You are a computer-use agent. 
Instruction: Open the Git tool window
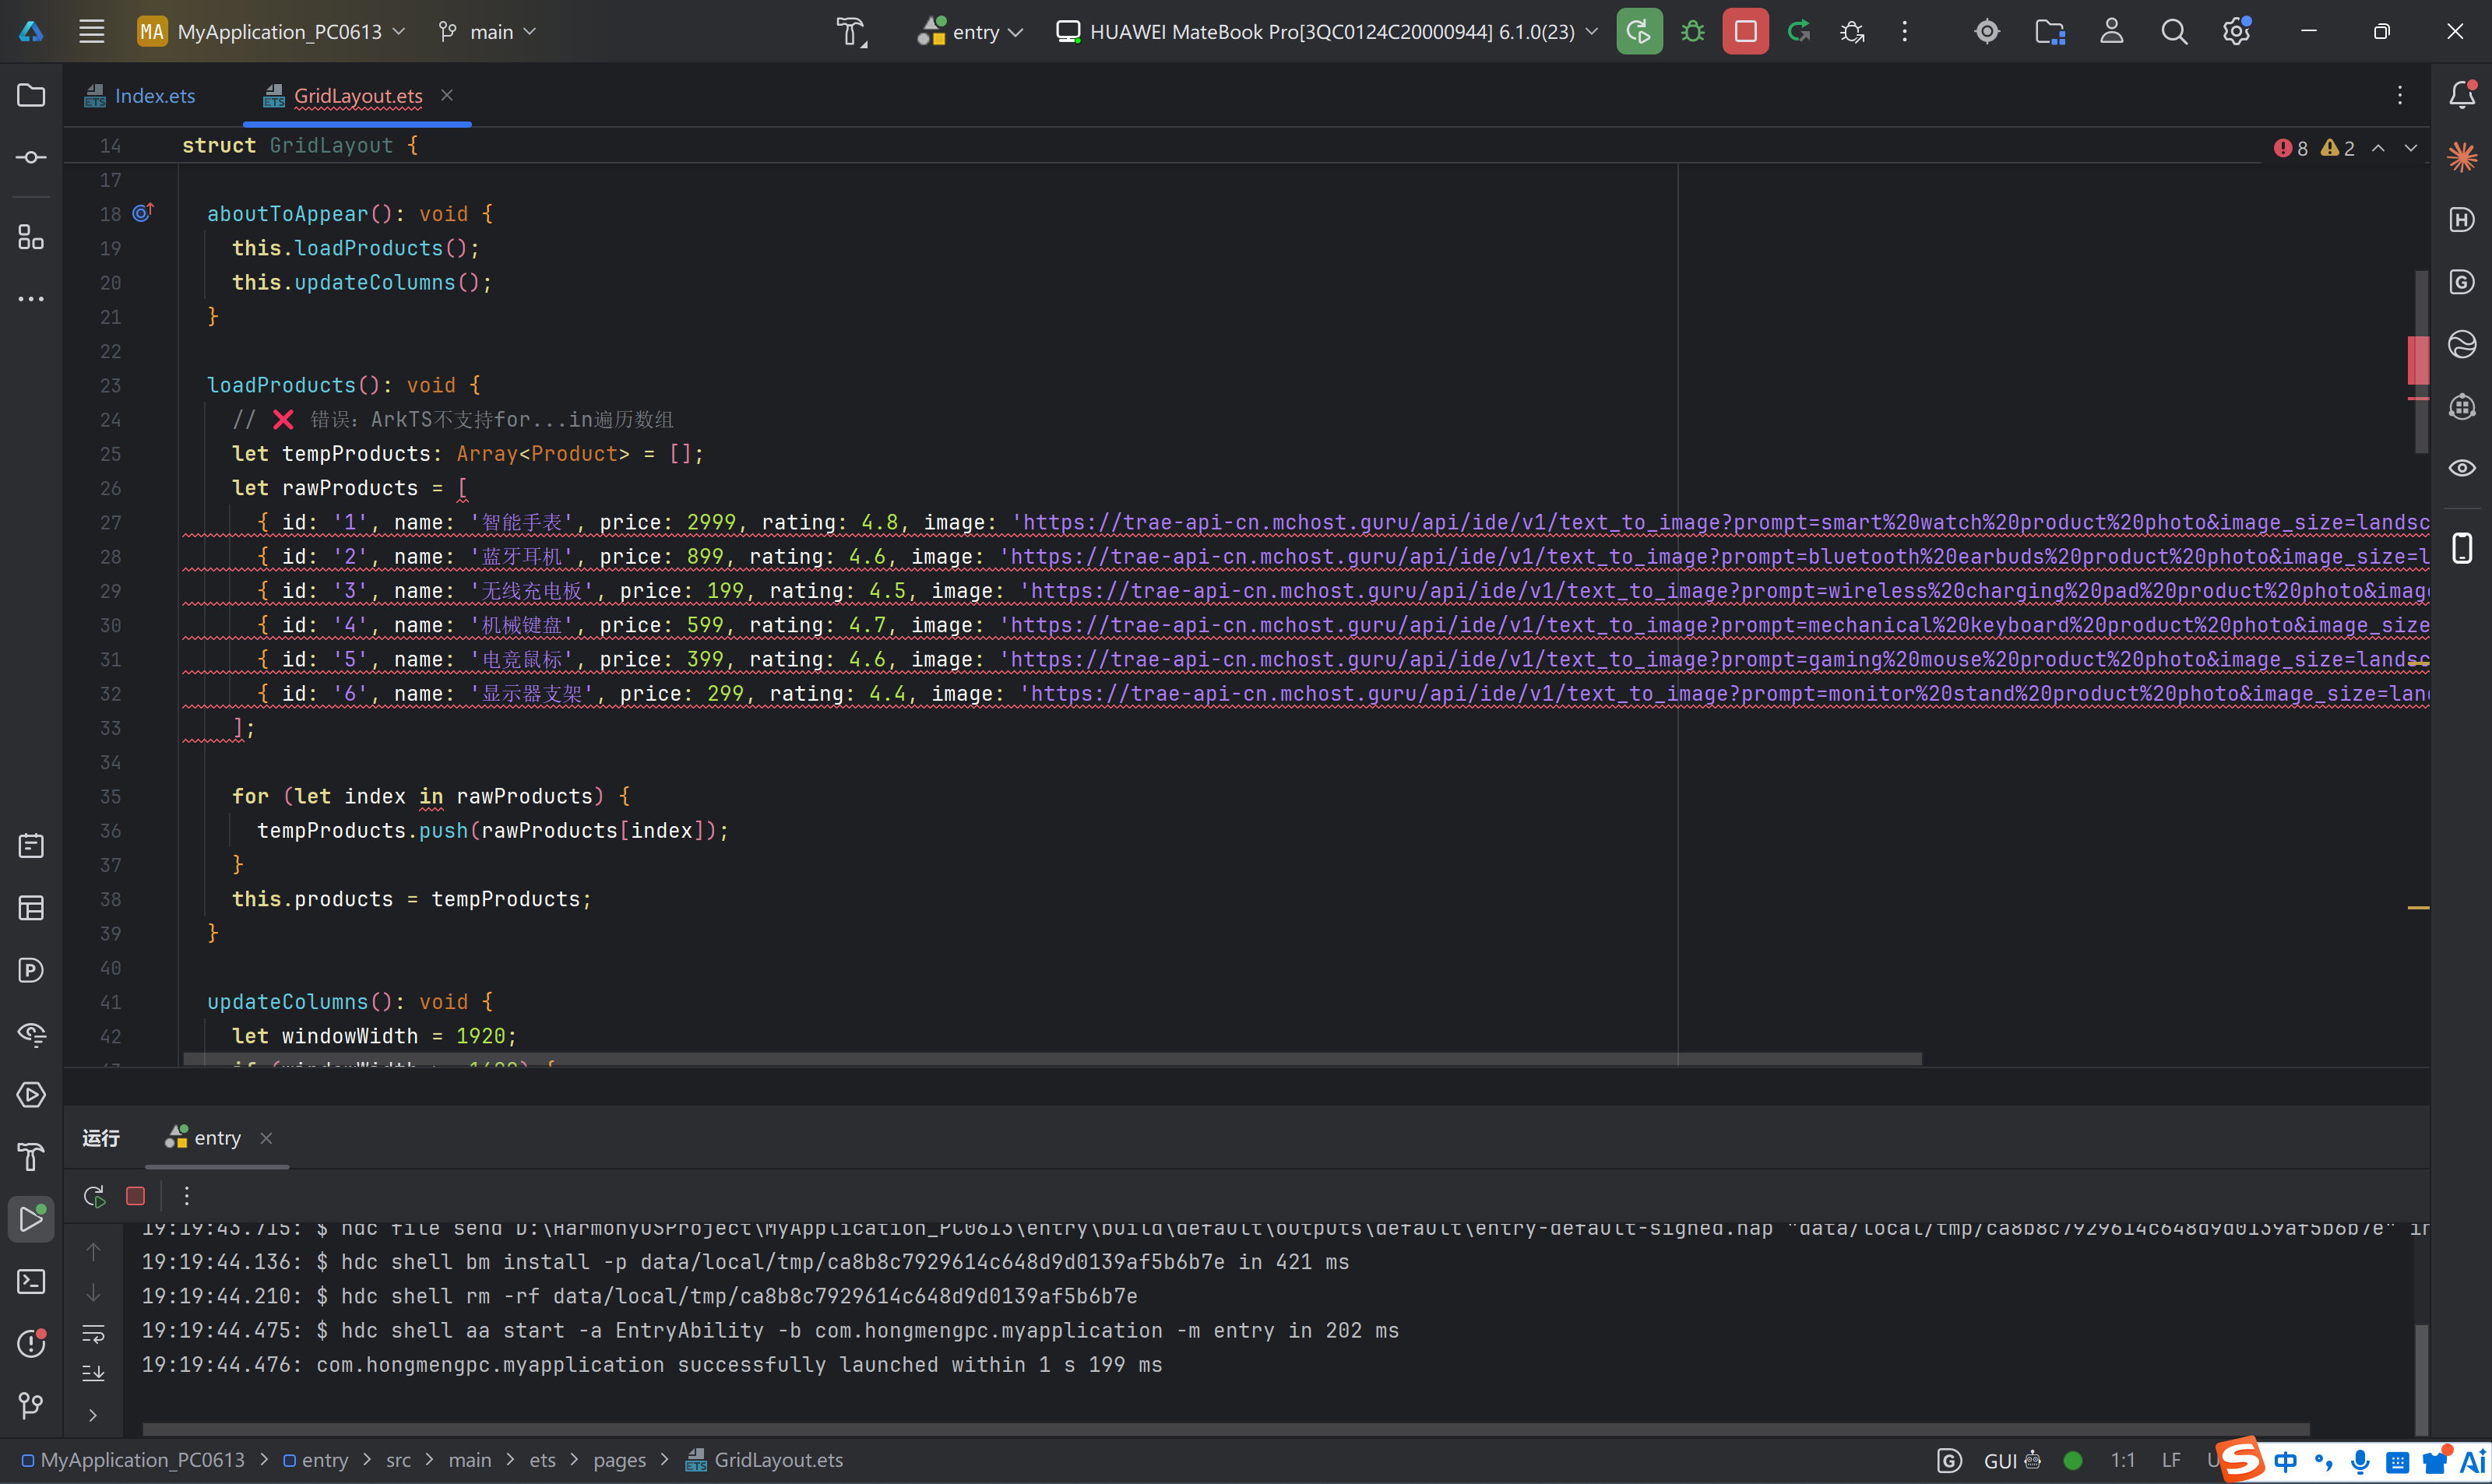pyautogui.click(x=31, y=1405)
